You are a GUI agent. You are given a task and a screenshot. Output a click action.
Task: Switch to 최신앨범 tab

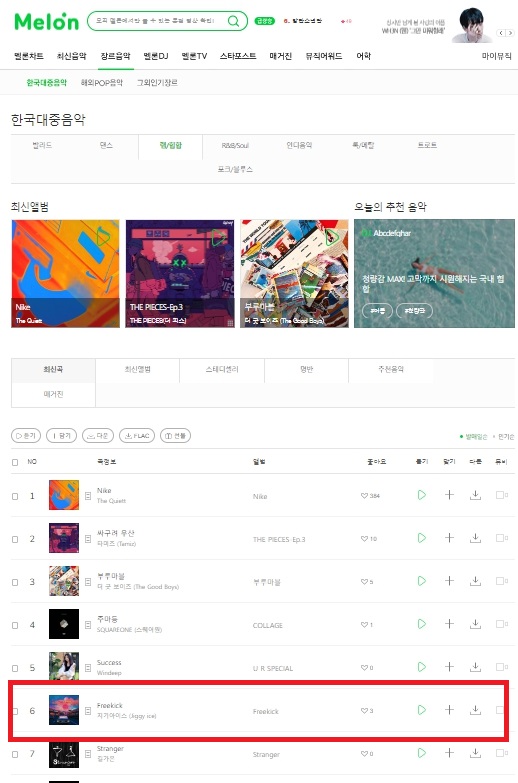(137, 370)
